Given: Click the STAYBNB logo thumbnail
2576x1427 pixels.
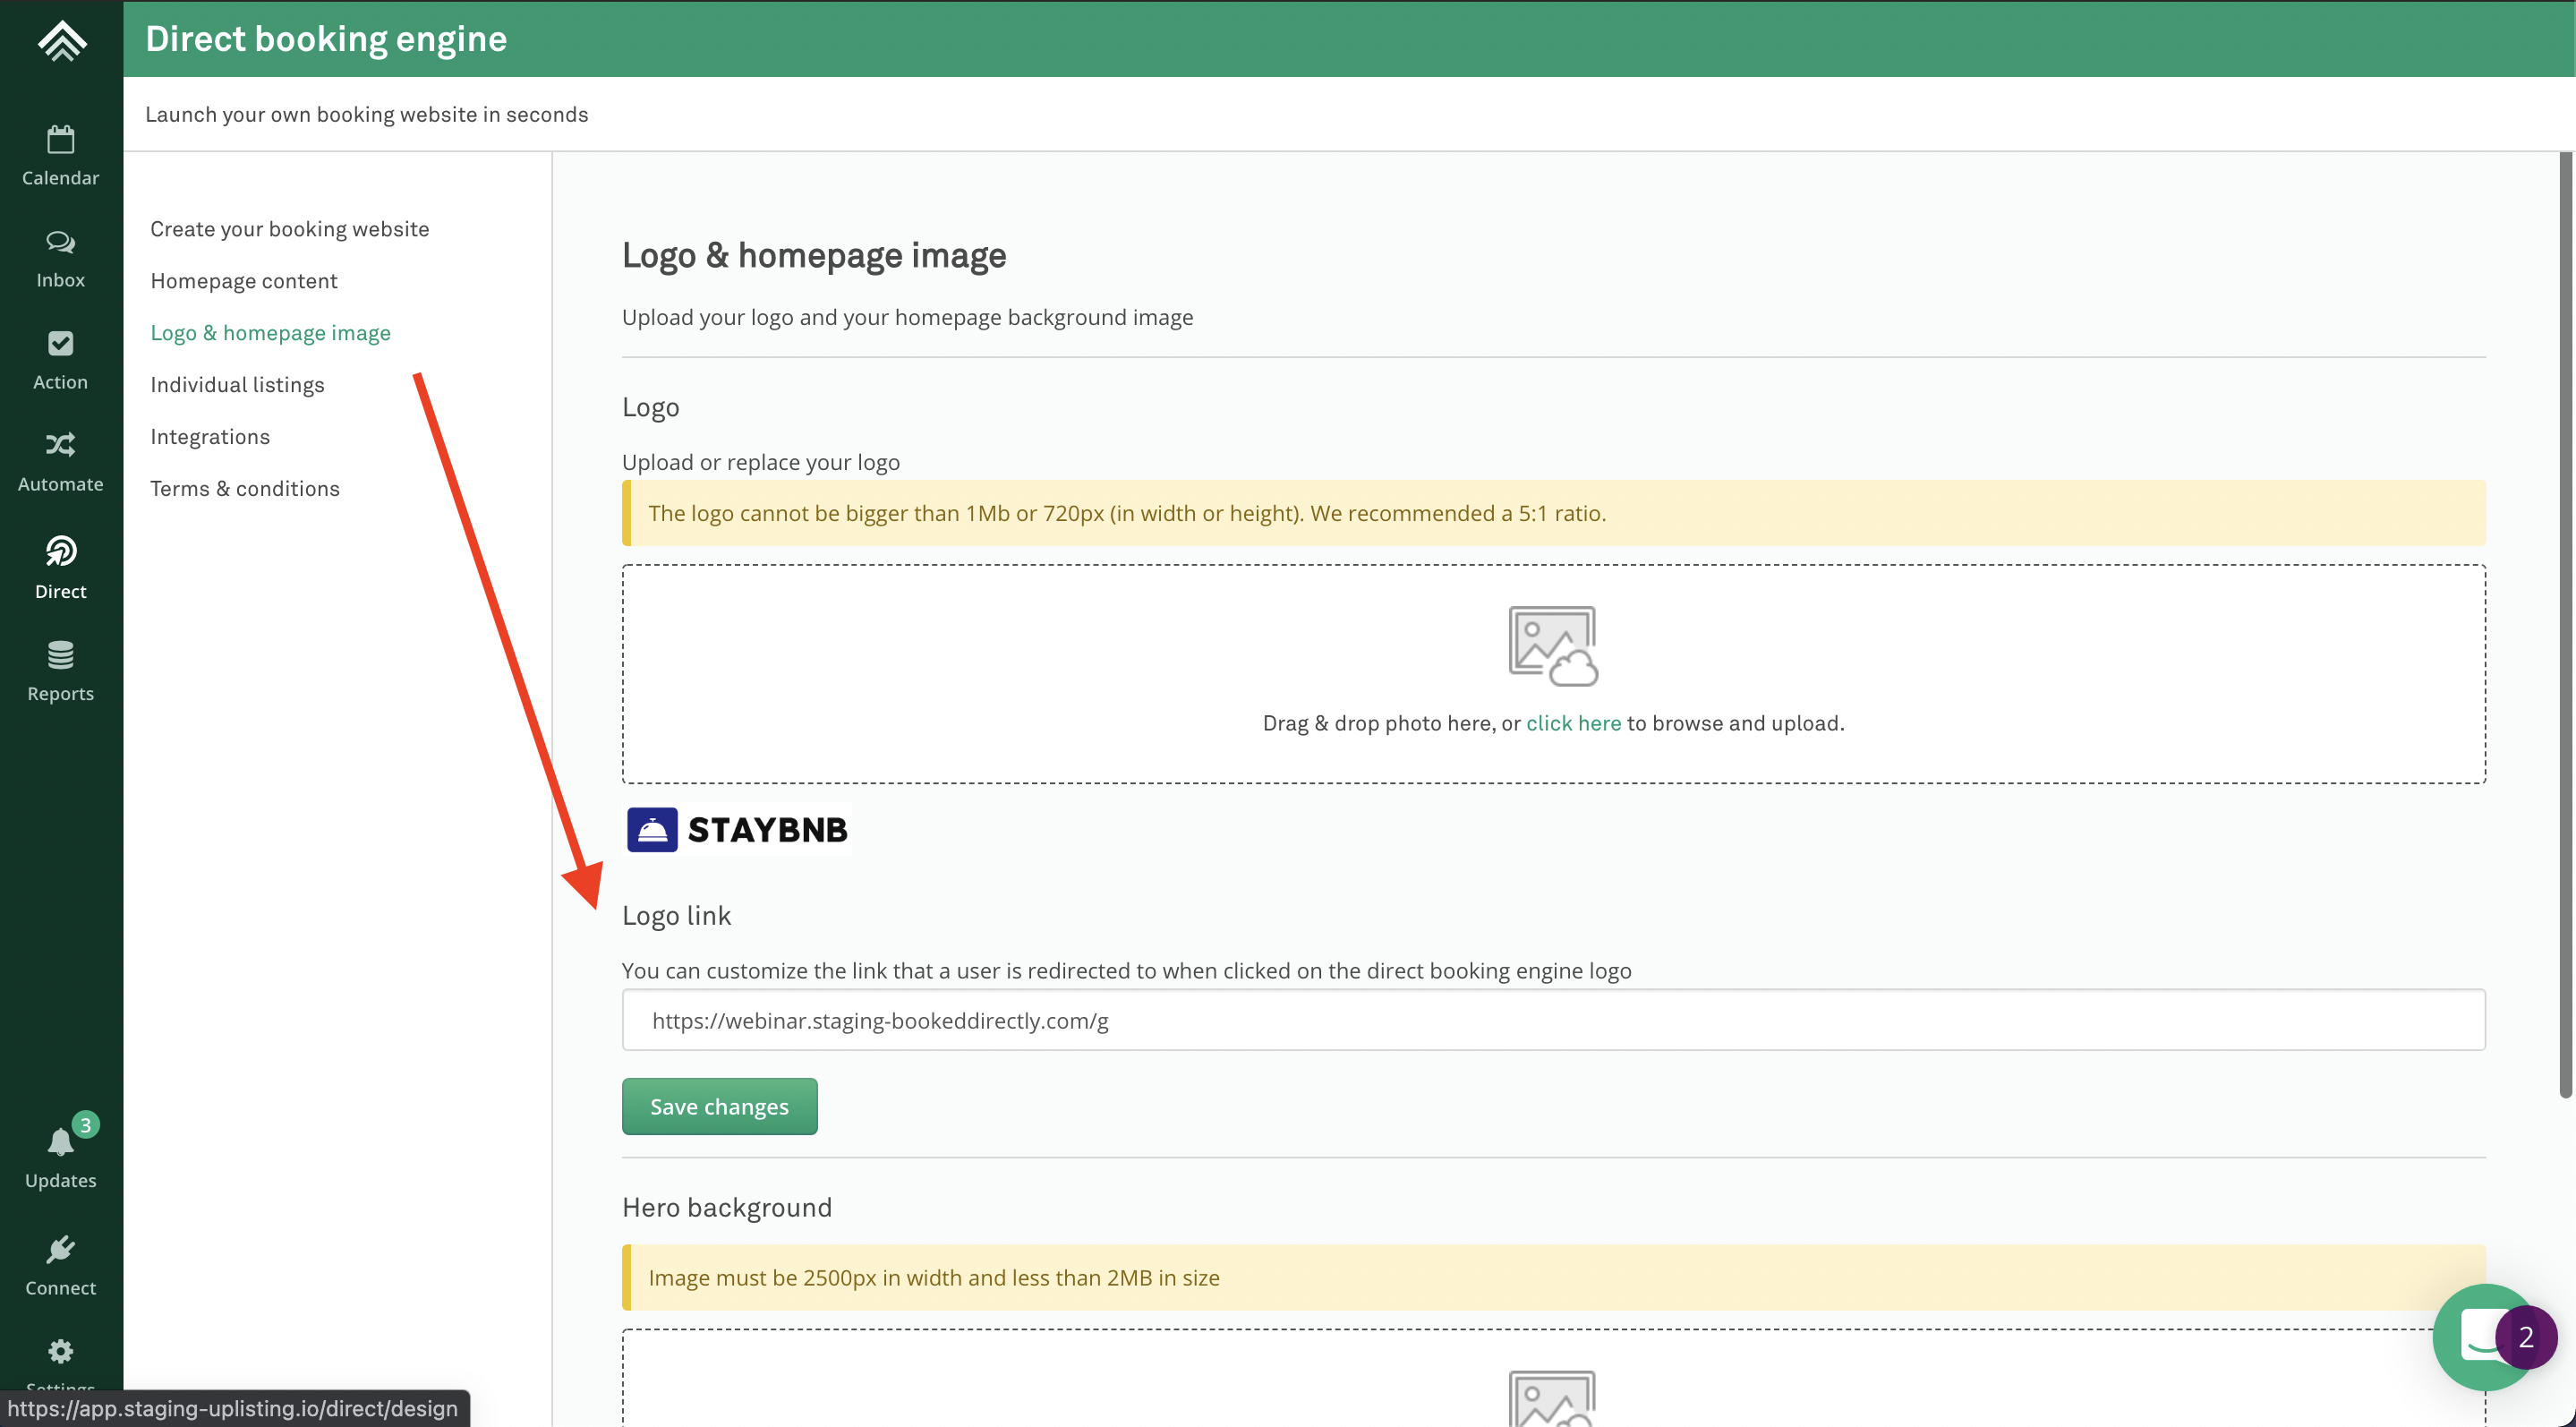Looking at the screenshot, I should point(738,829).
